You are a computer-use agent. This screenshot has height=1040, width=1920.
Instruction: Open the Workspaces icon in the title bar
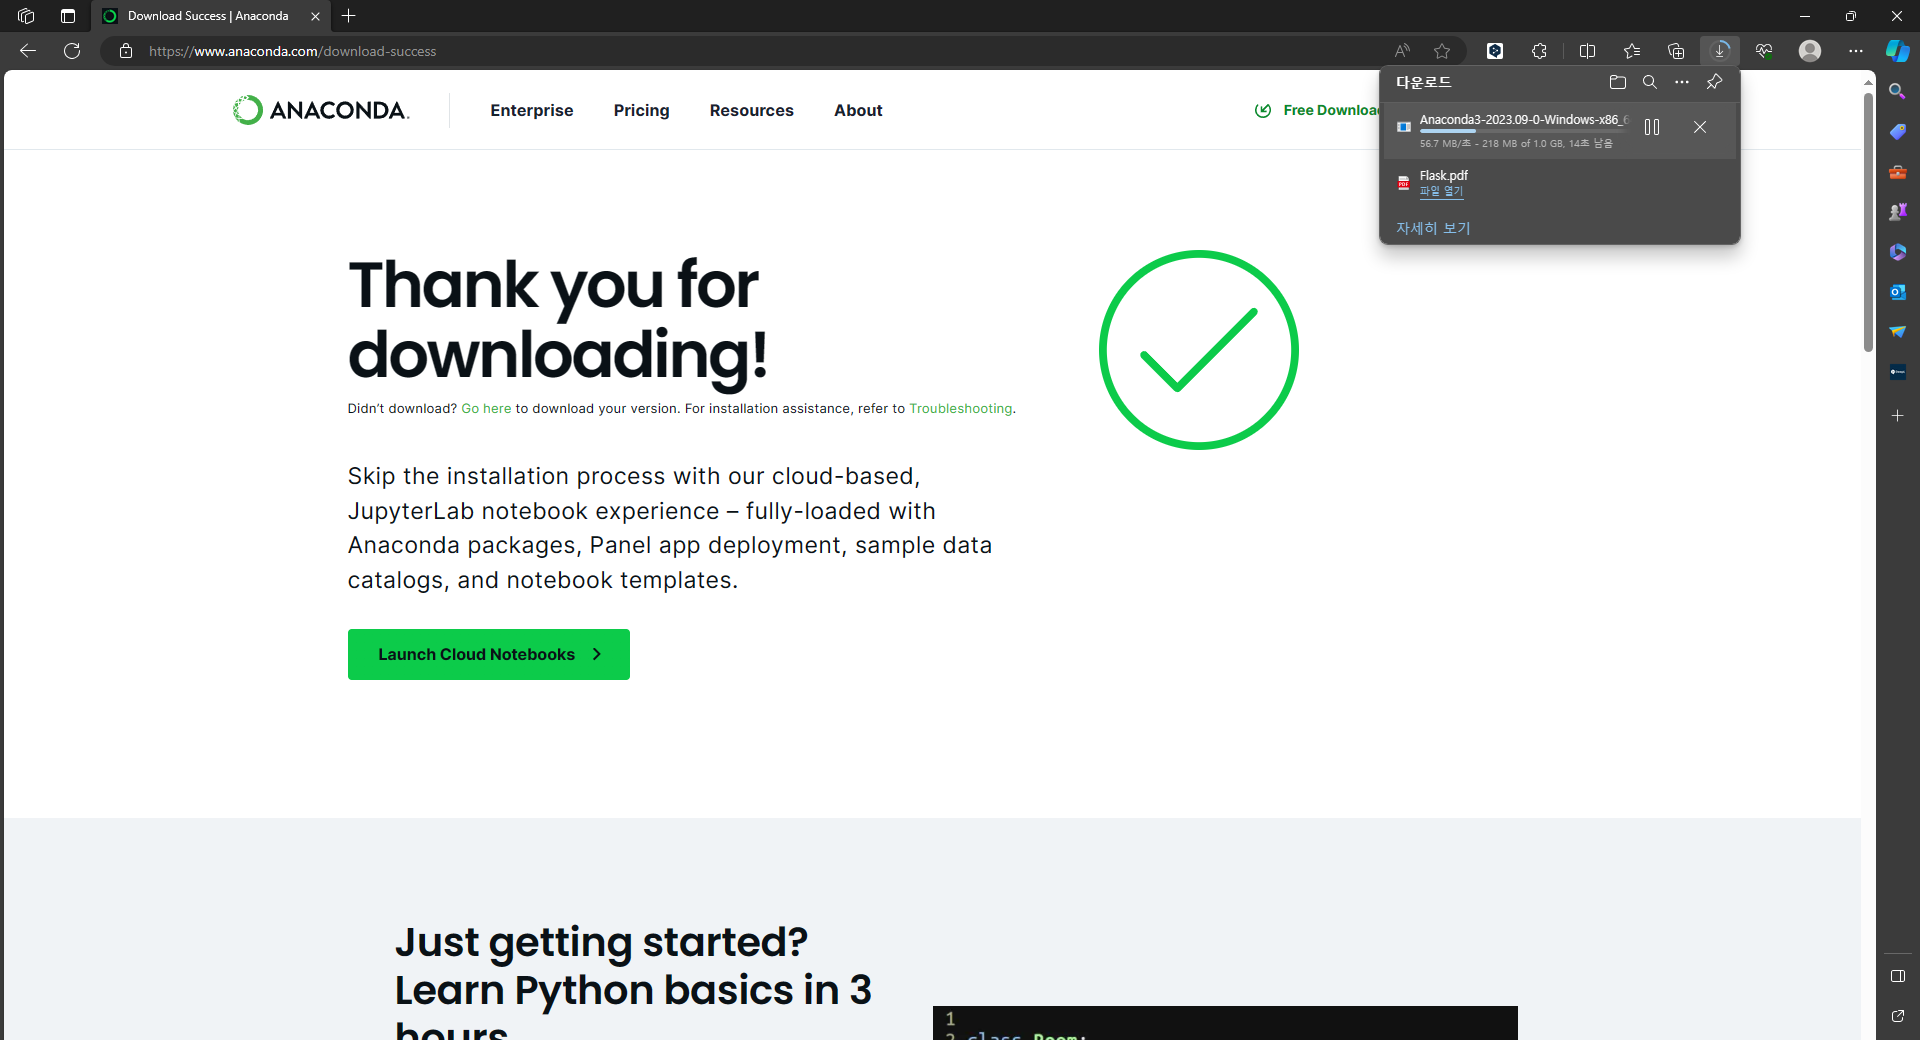coord(26,16)
